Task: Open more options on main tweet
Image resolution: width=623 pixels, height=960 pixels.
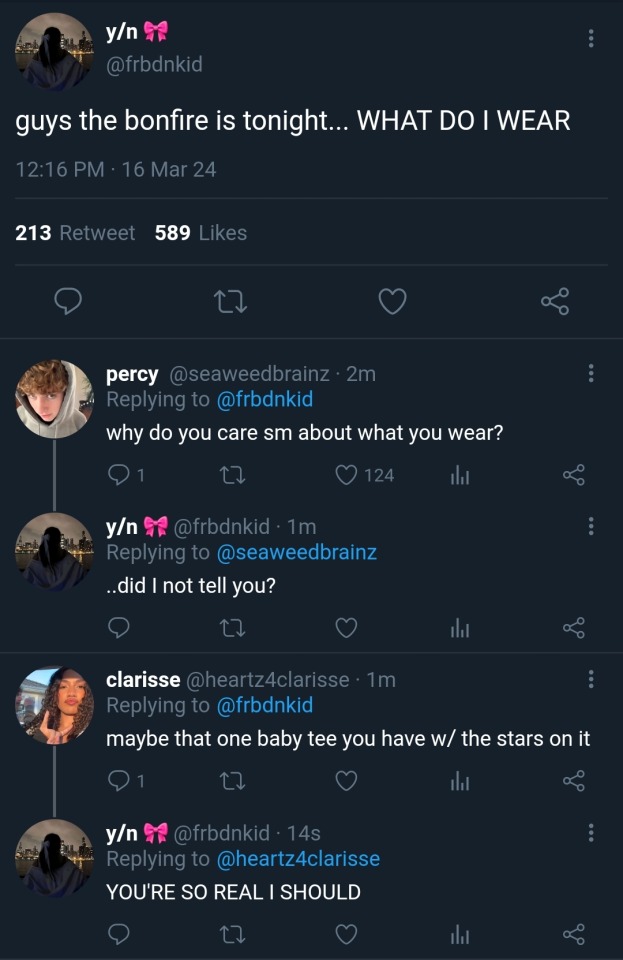Action: 591,38
